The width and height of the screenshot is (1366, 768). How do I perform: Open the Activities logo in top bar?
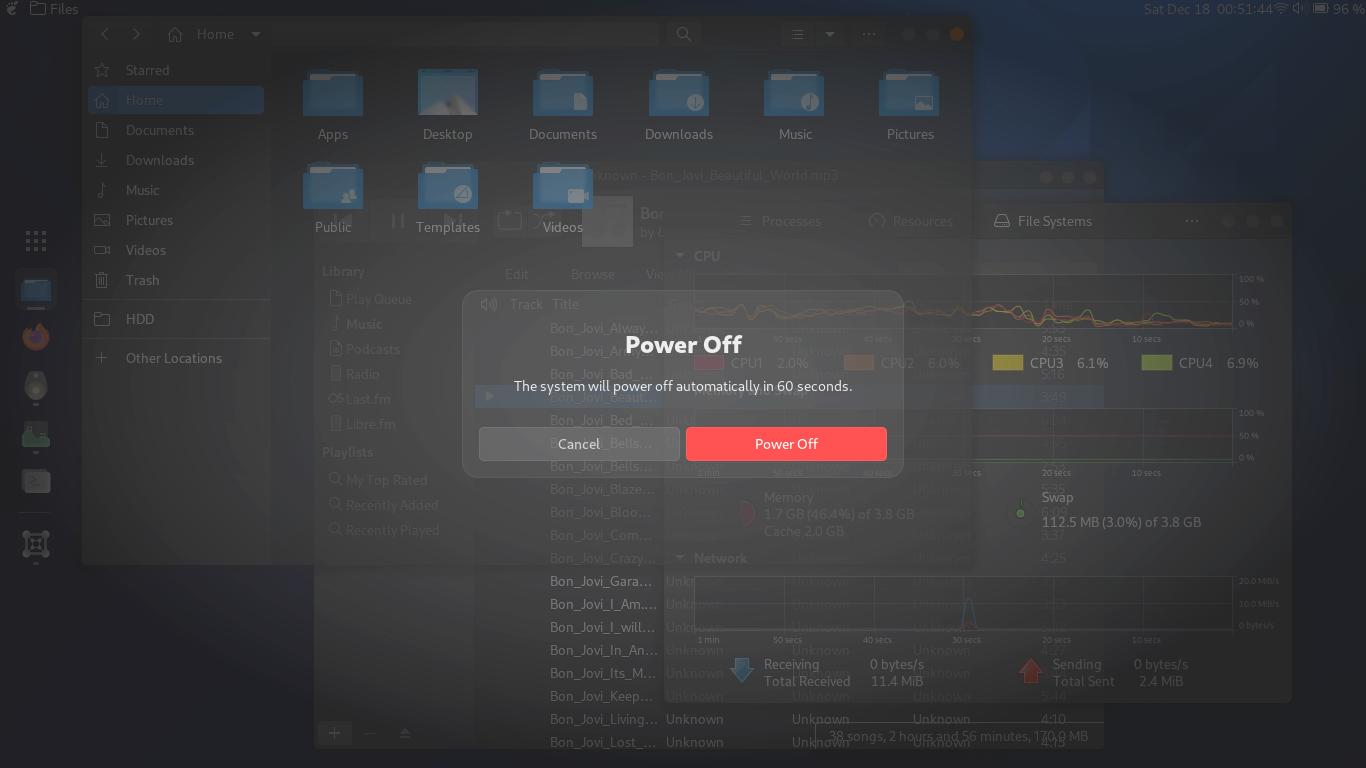10,9
